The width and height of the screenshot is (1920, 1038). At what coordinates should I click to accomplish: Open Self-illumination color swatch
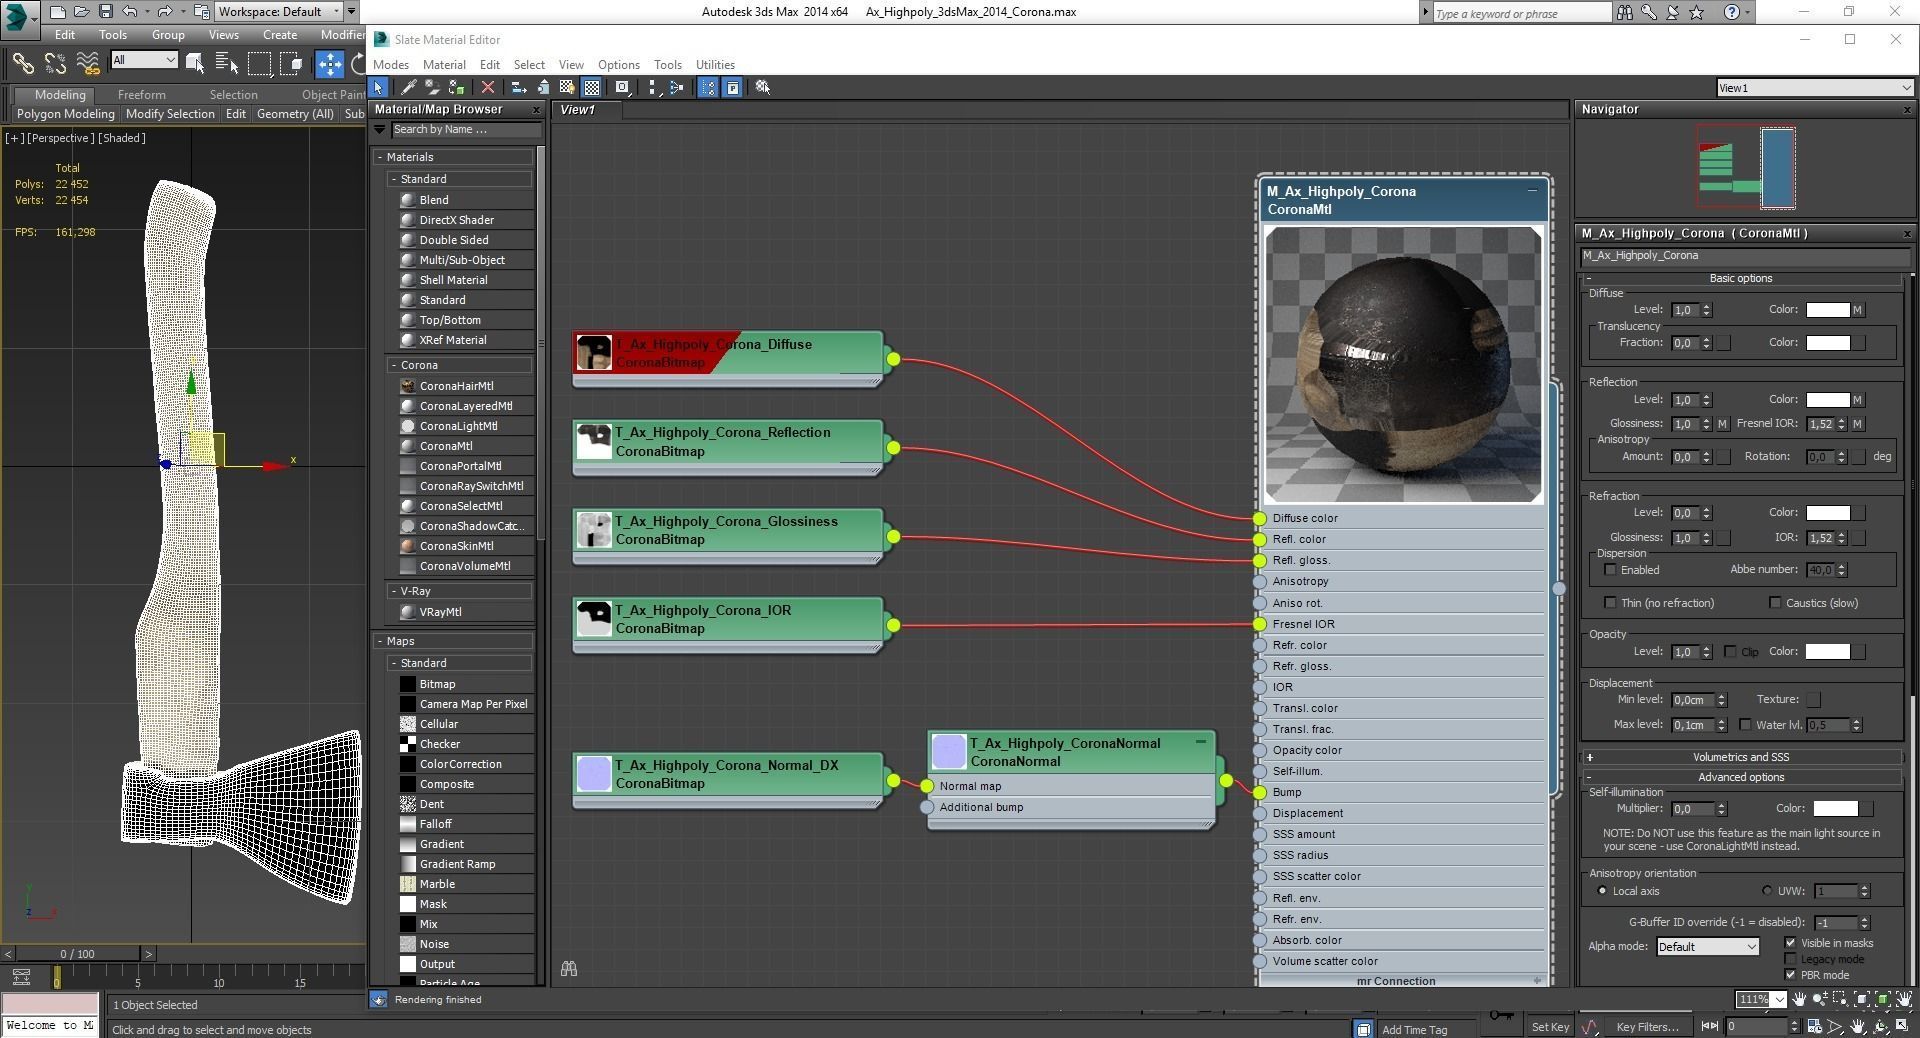point(1836,809)
